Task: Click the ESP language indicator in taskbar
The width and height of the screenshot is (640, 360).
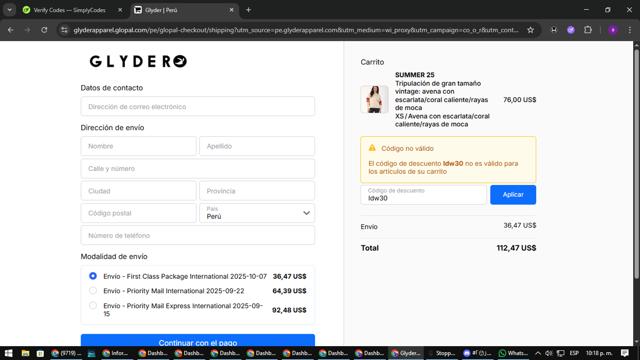Action: pos(574,353)
